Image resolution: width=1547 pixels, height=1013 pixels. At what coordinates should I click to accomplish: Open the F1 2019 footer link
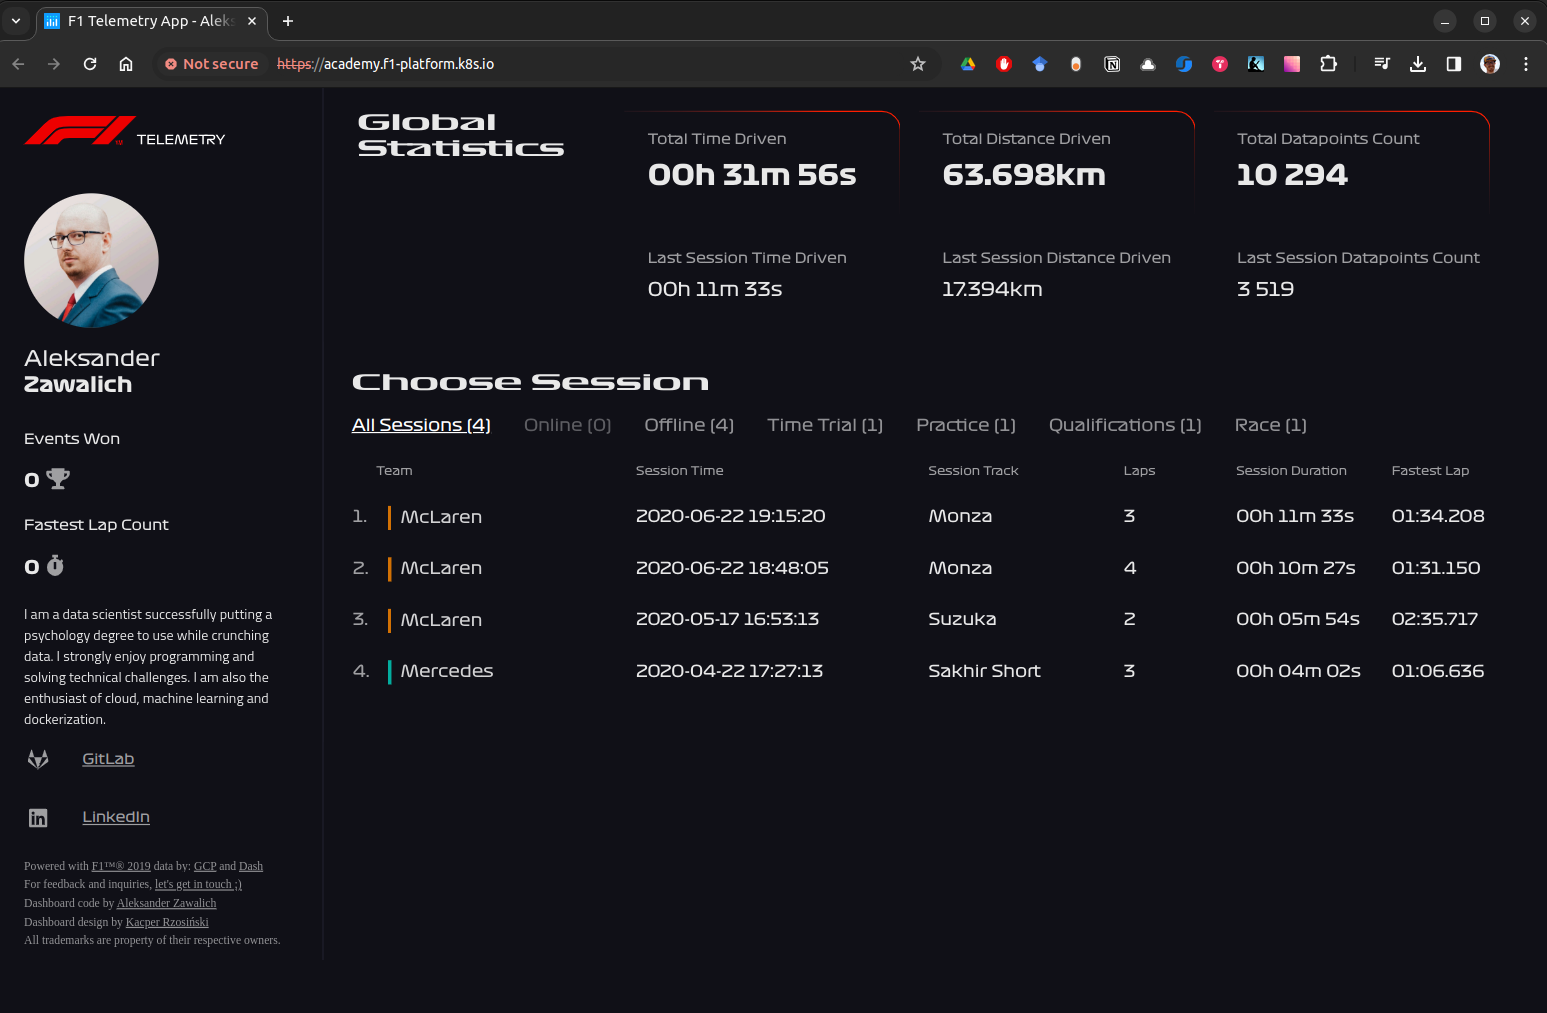[x=121, y=866]
